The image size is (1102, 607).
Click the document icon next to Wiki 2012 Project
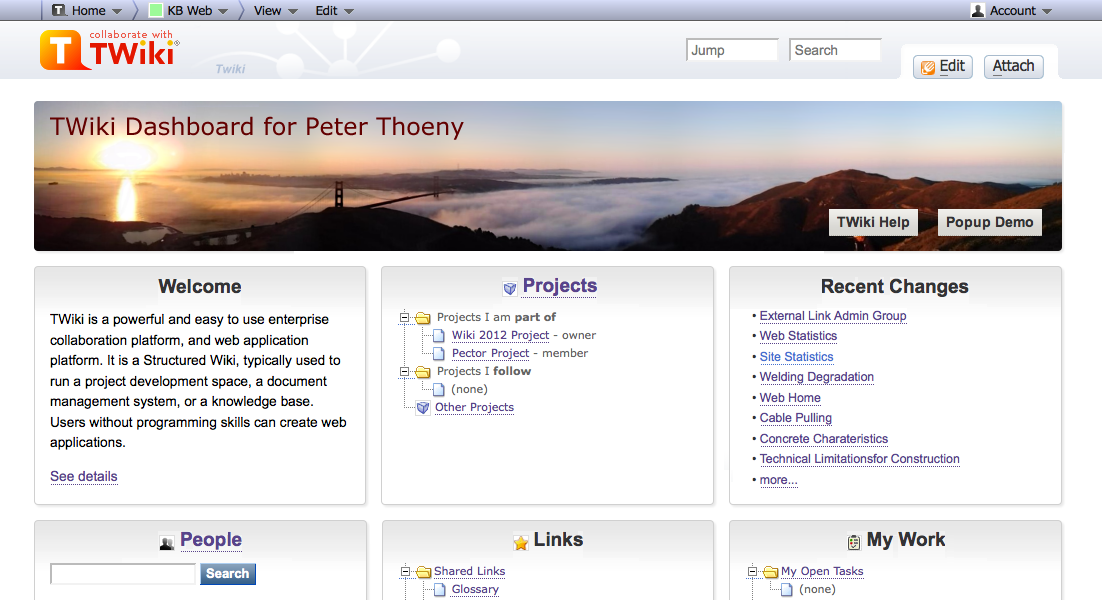pos(438,335)
